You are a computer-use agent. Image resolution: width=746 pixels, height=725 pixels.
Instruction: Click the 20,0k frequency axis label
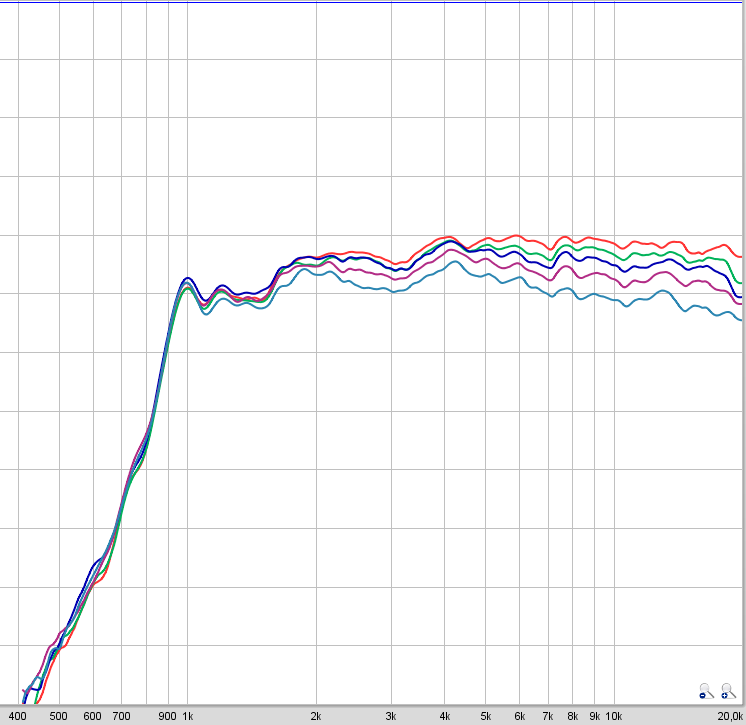pyautogui.click(x=730, y=716)
